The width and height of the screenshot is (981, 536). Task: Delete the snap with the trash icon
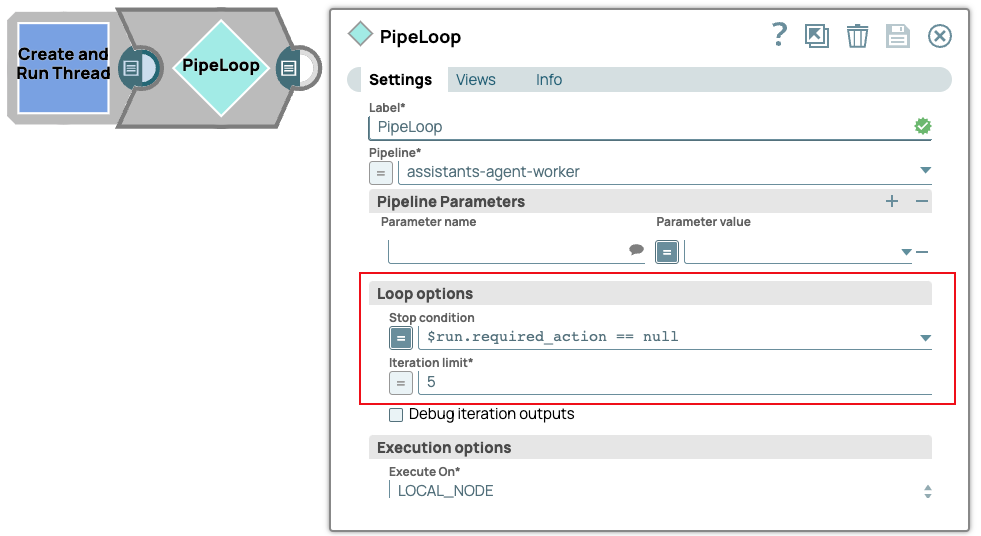[857, 37]
